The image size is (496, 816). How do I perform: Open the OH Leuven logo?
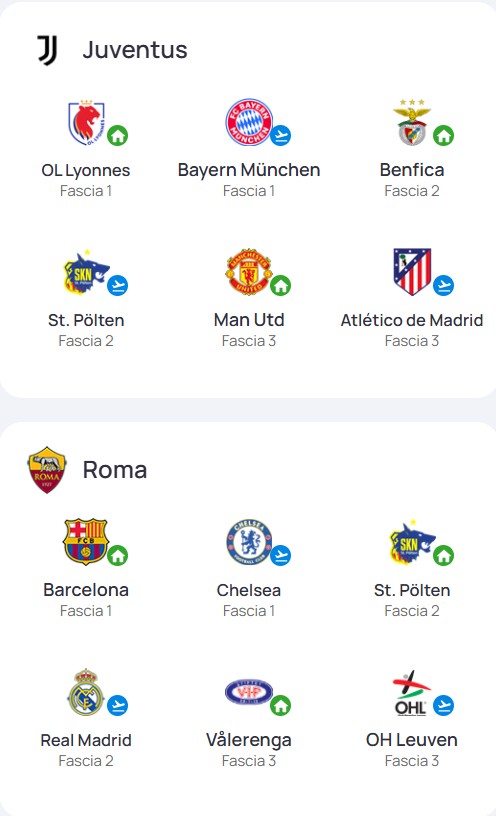pos(412,693)
